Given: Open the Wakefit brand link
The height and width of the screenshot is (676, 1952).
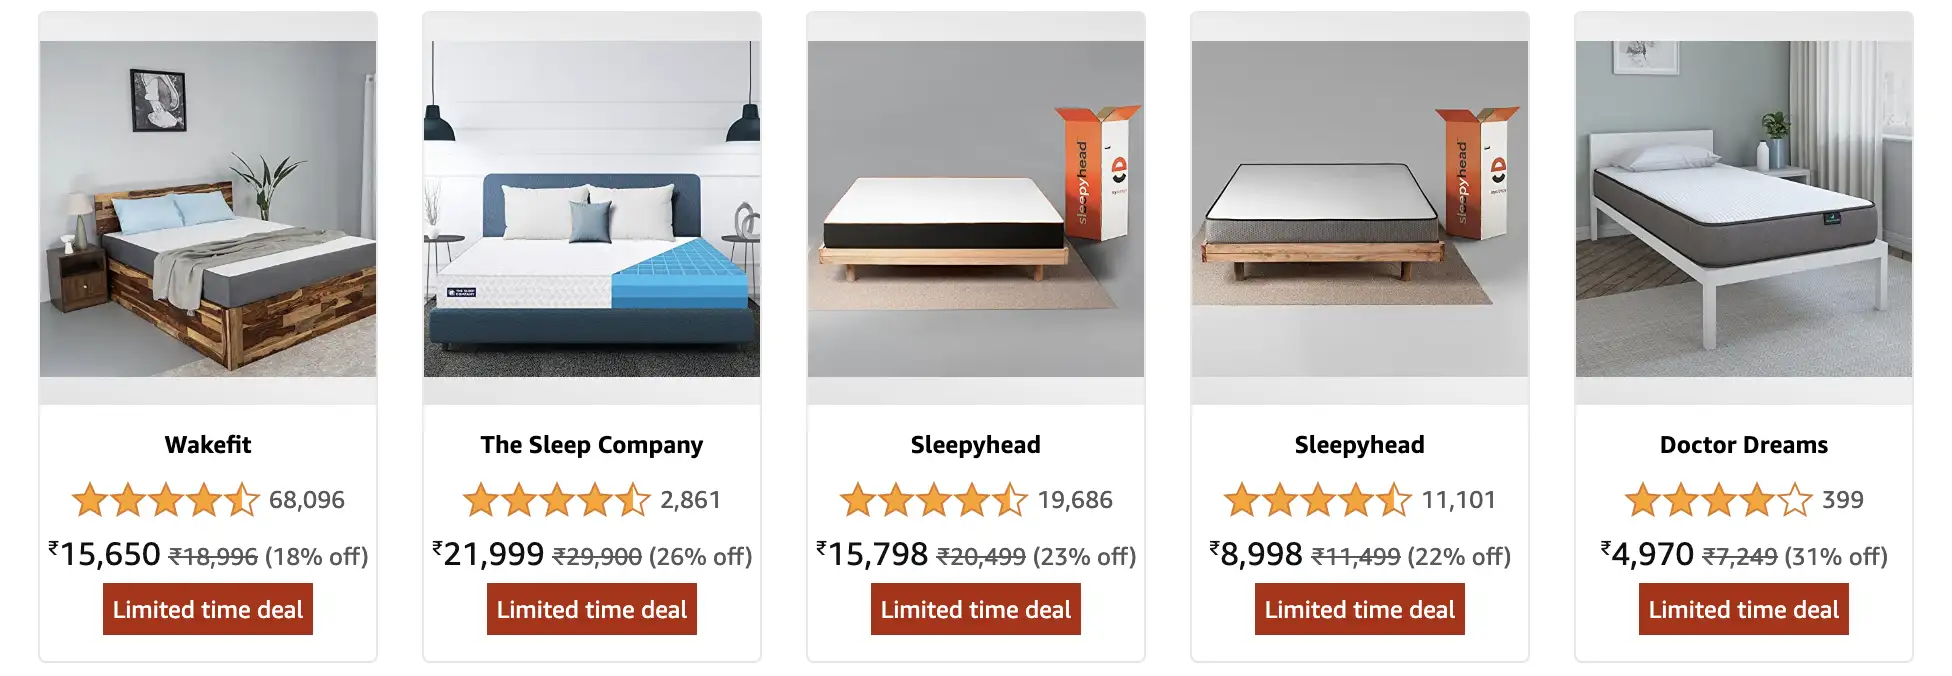Looking at the screenshot, I should pyautogui.click(x=207, y=444).
